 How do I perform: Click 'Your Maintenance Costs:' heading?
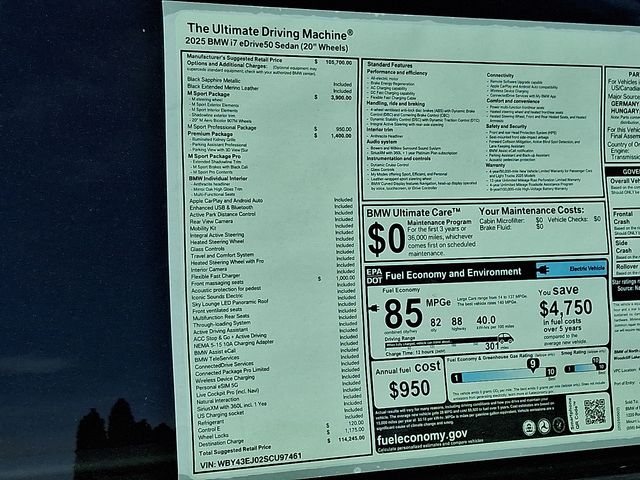coord(531,211)
